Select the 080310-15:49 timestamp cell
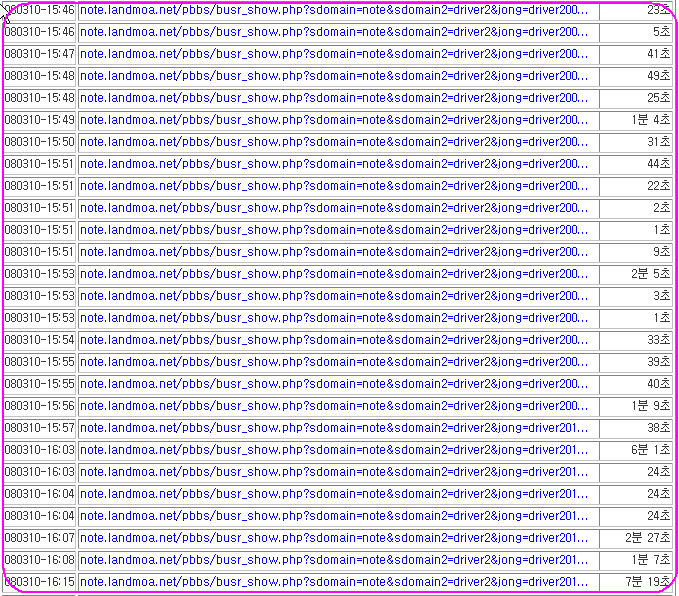The image size is (679, 596). pos(39,120)
